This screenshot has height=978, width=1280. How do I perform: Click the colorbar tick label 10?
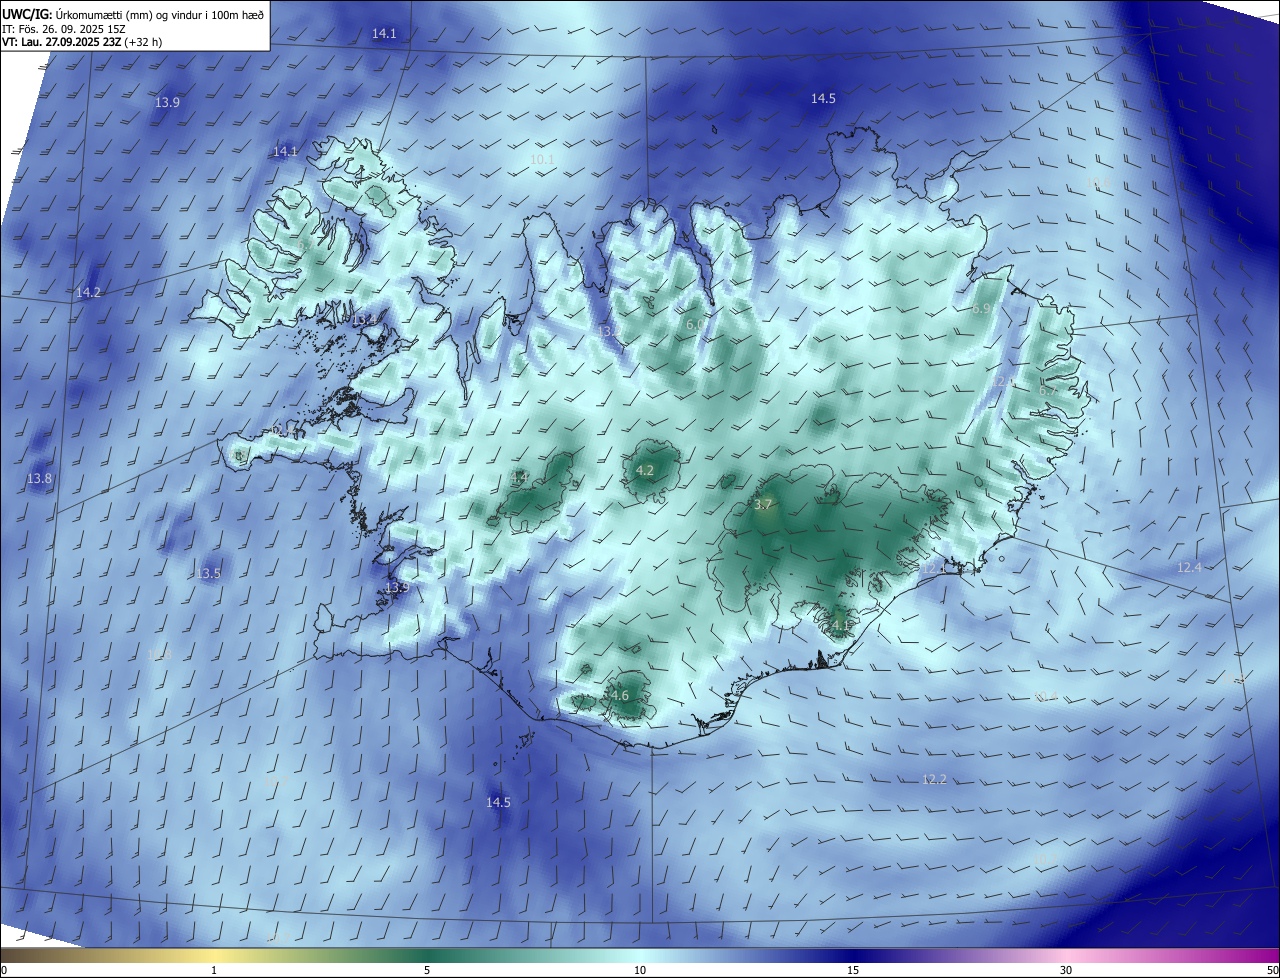(x=640, y=970)
